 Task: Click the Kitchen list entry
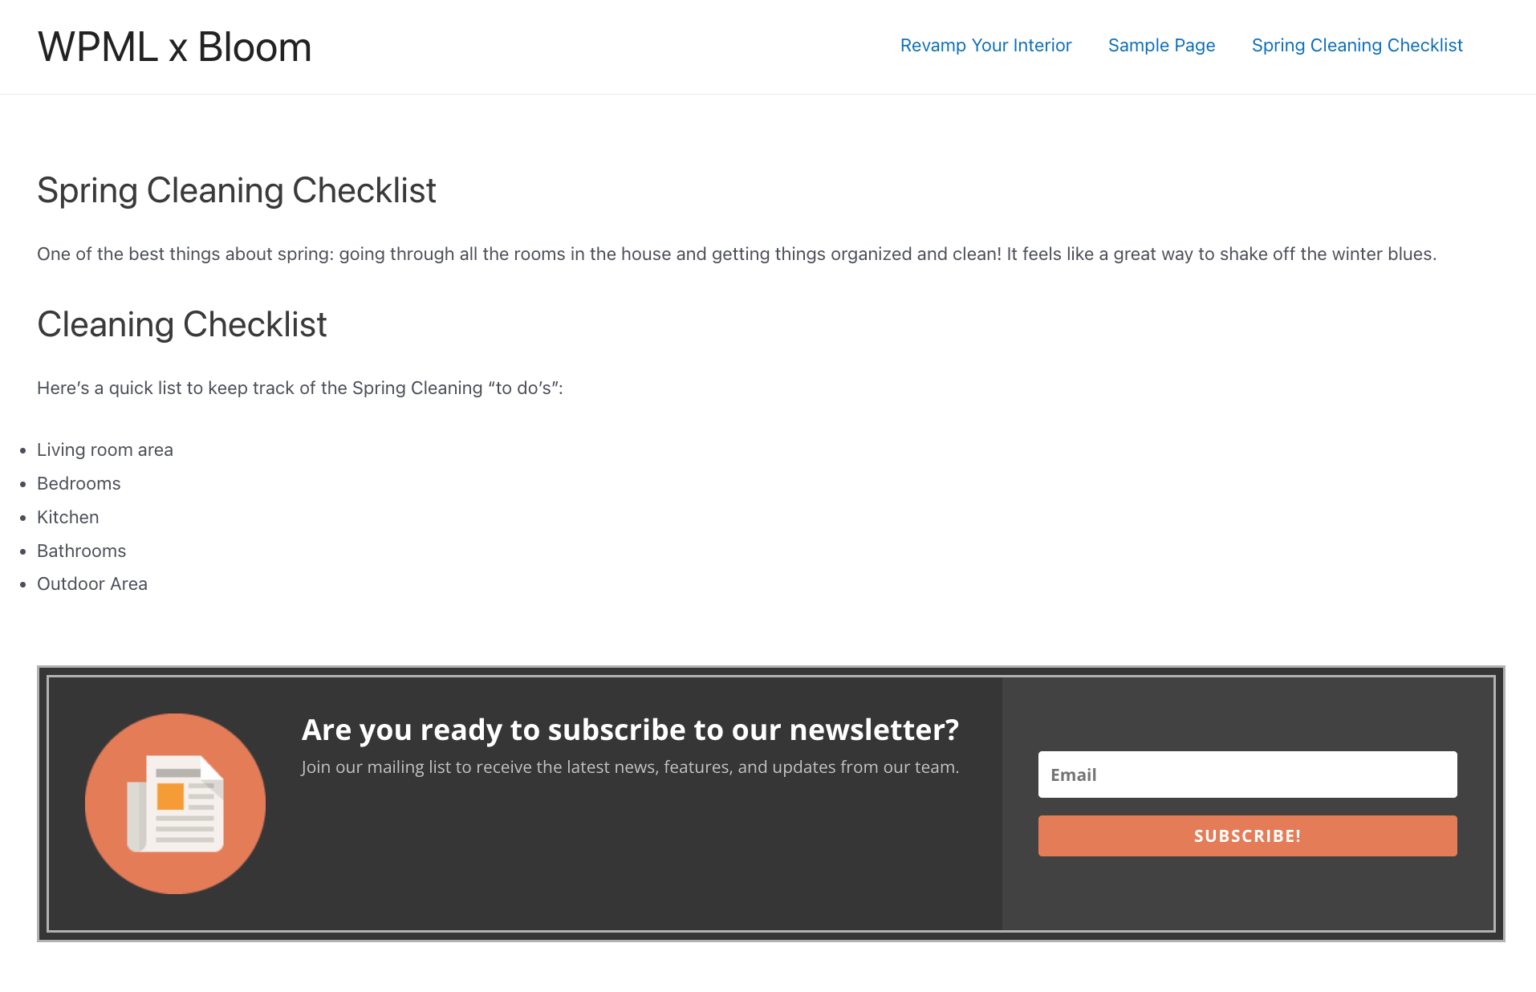(x=67, y=517)
